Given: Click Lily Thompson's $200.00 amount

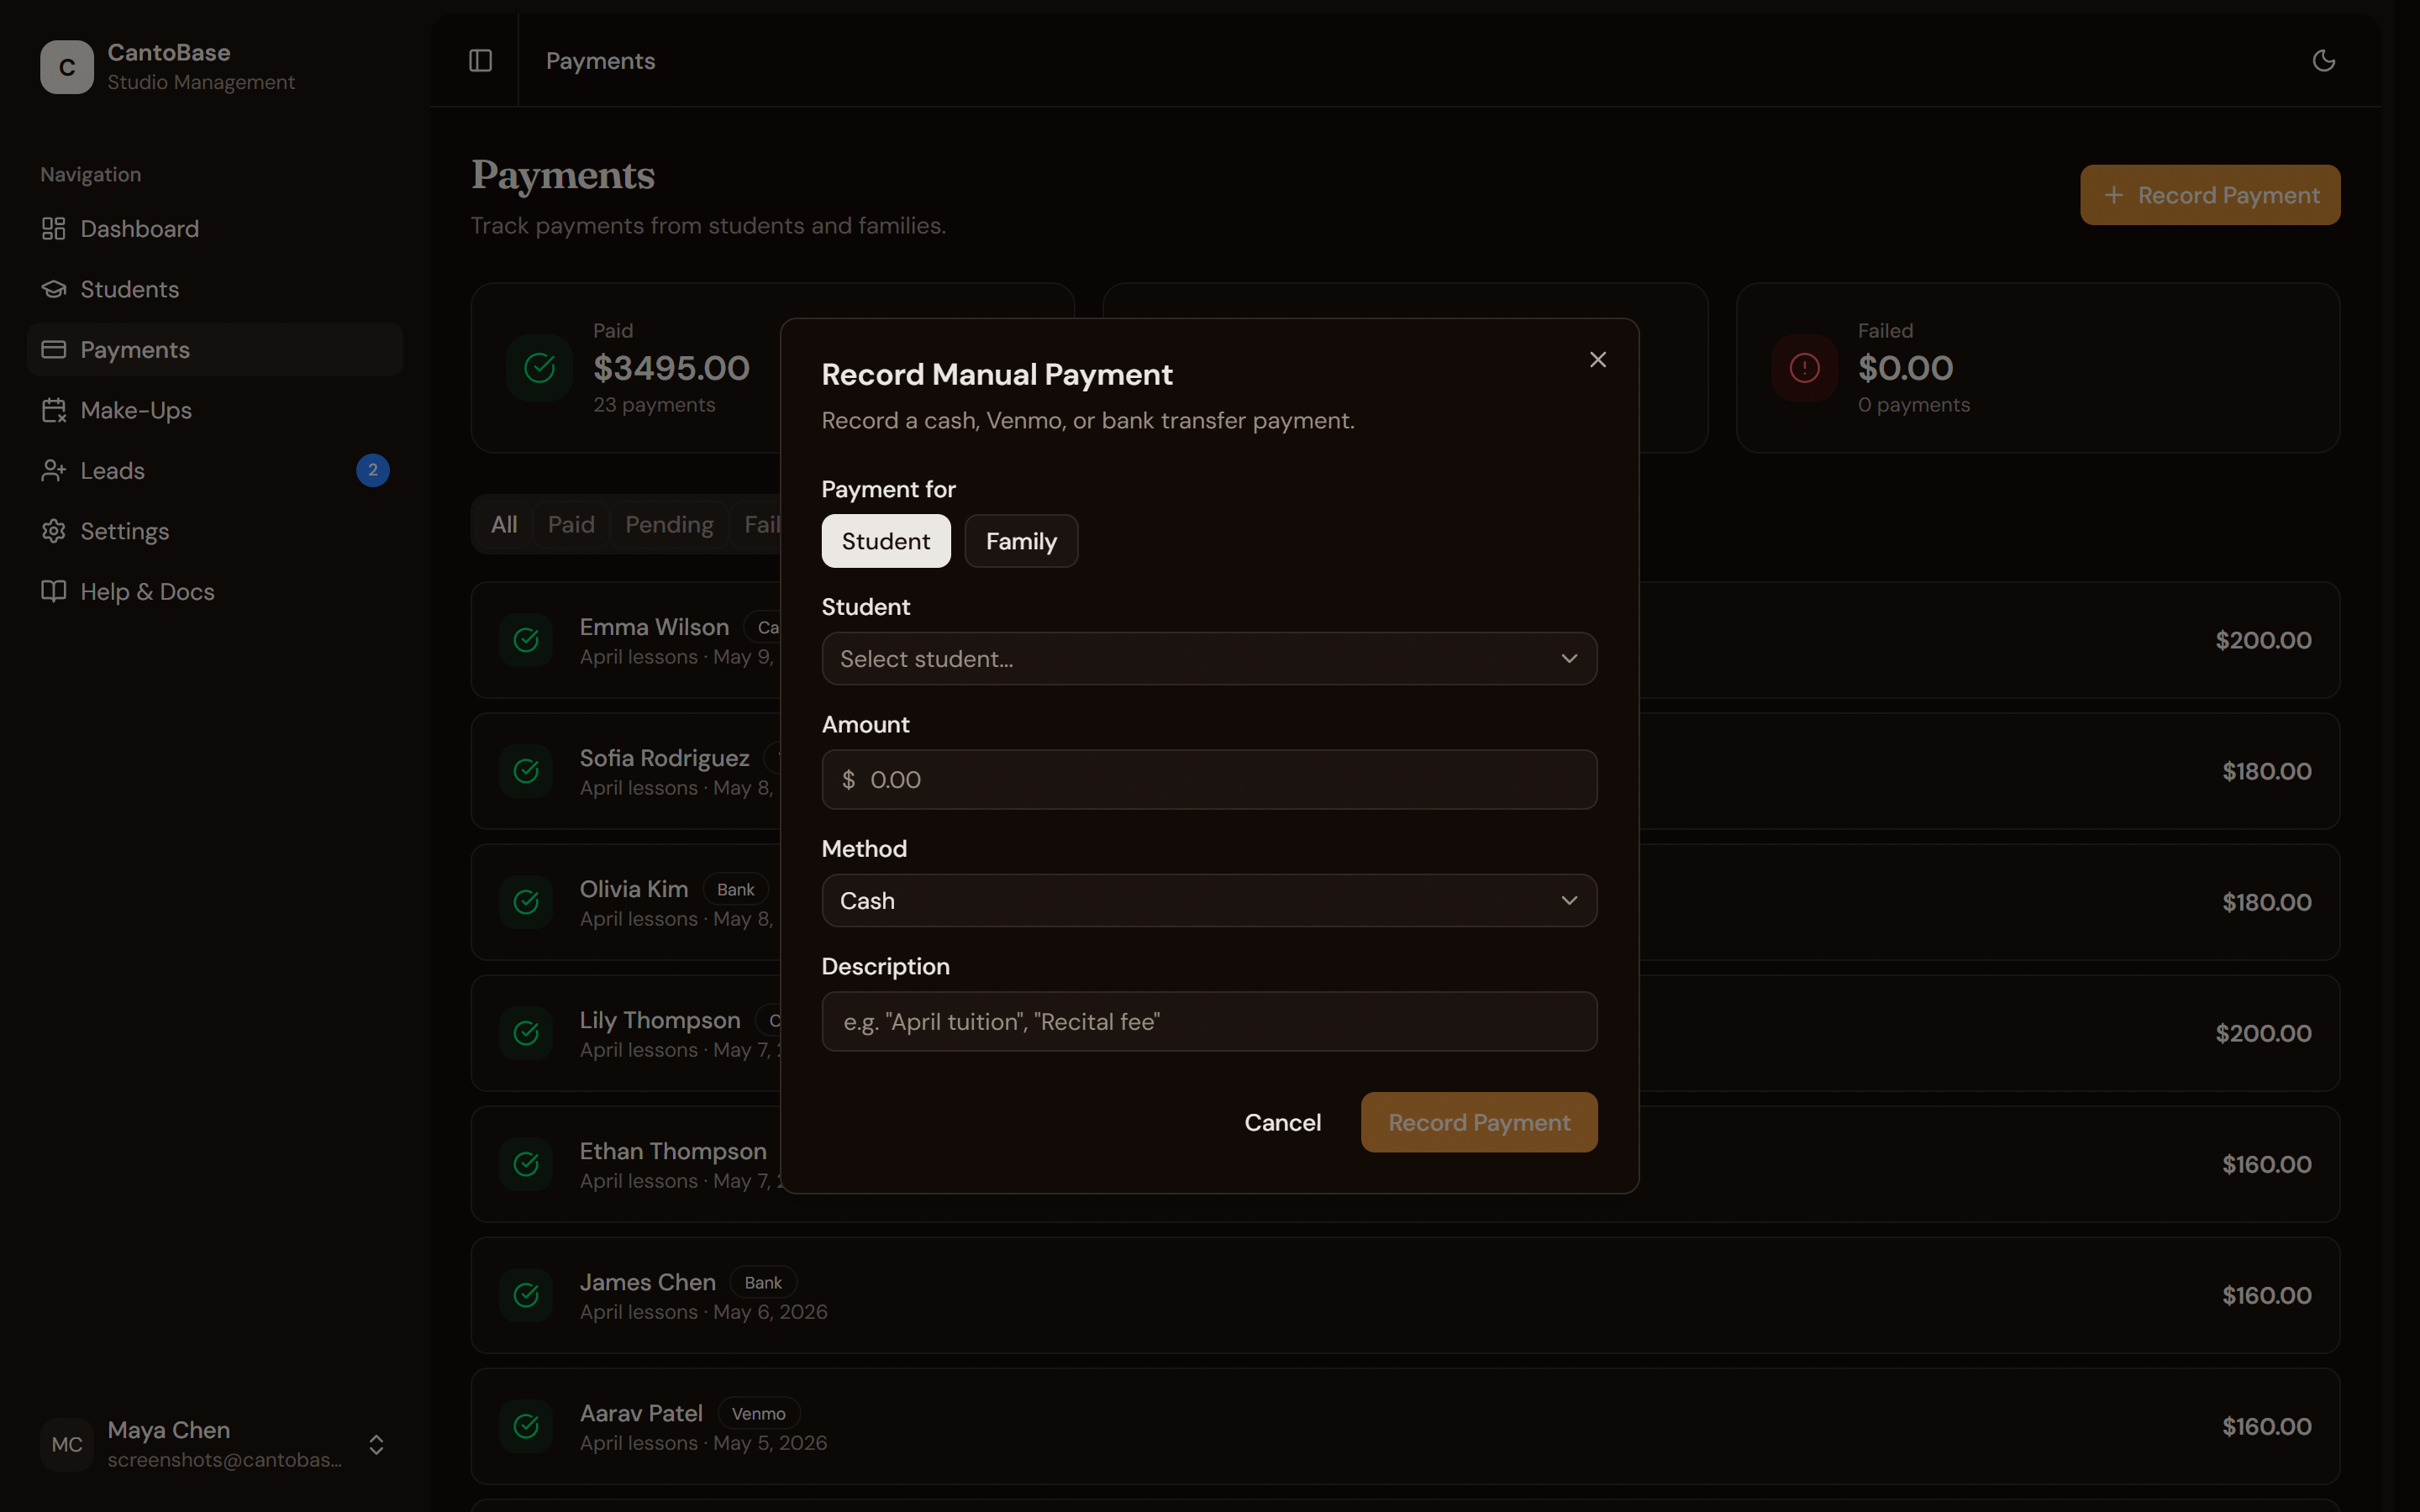Looking at the screenshot, I should [2263, 1033].
